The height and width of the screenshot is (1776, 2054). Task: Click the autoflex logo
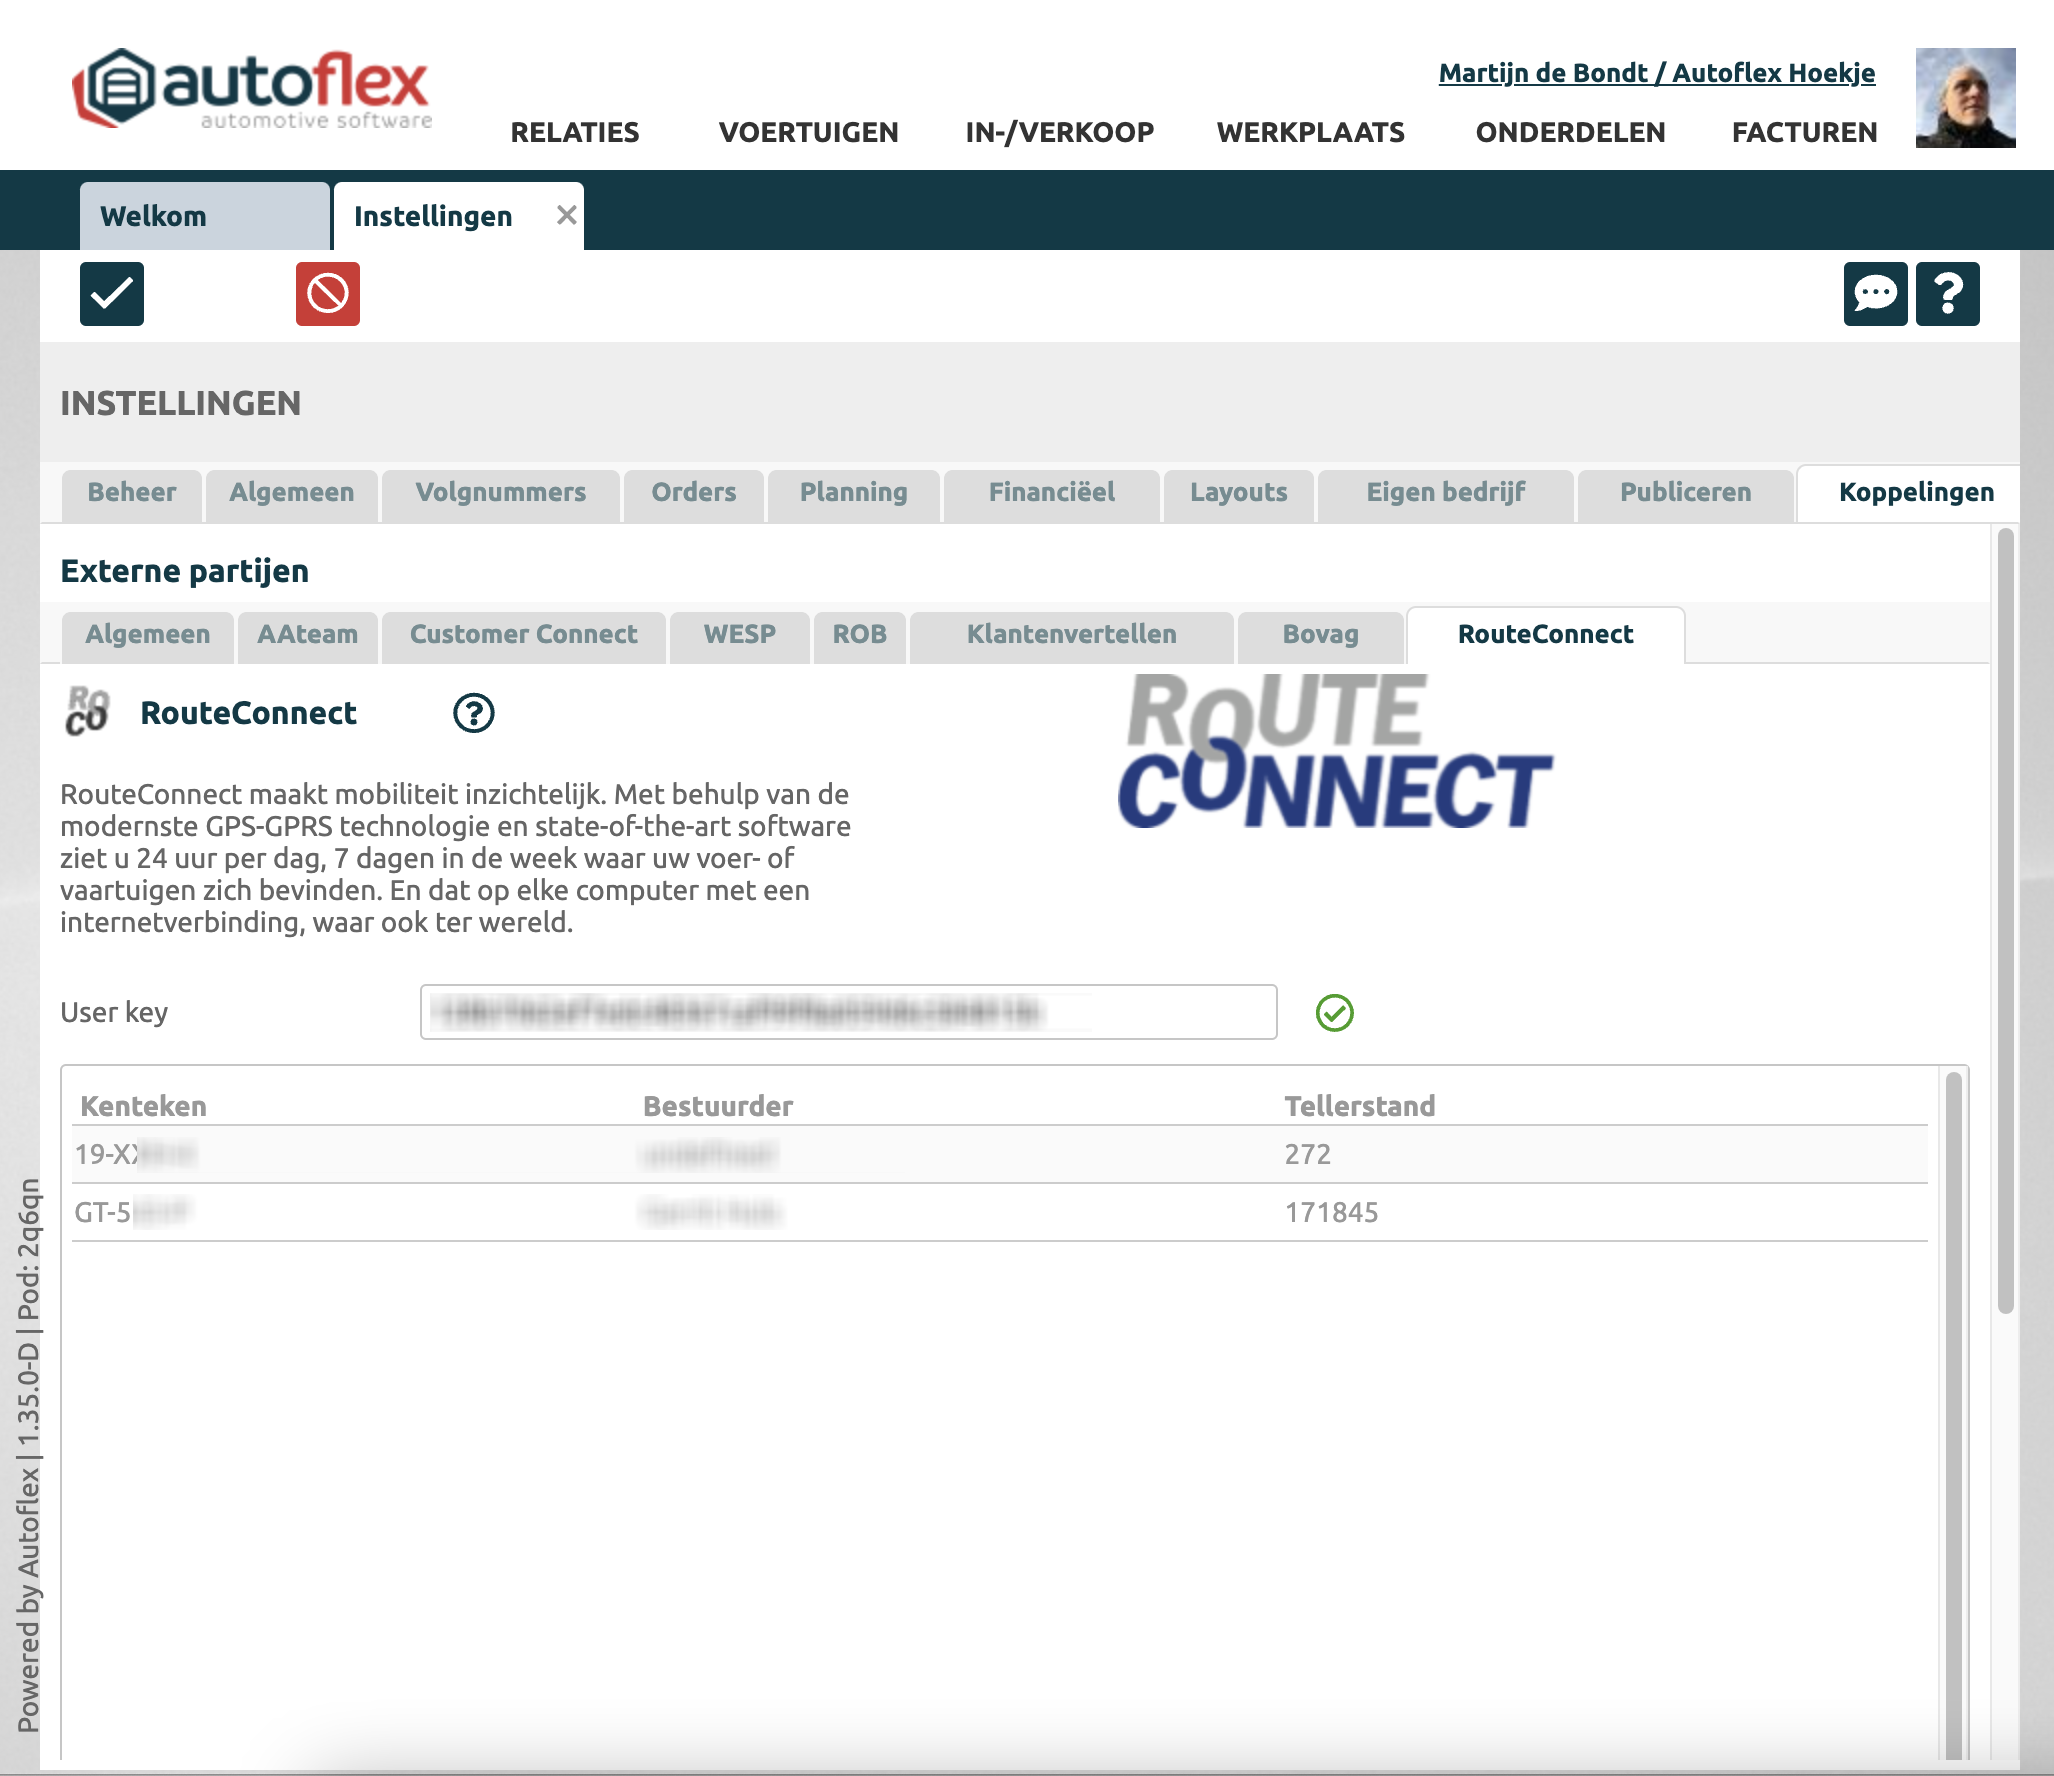[x=253, y=90]
